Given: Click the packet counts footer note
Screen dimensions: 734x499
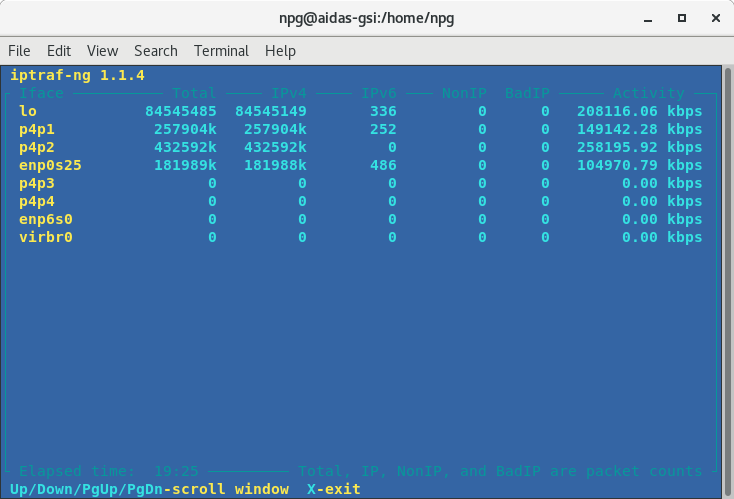Looking at the screenshot, I should tap(500, 471).
